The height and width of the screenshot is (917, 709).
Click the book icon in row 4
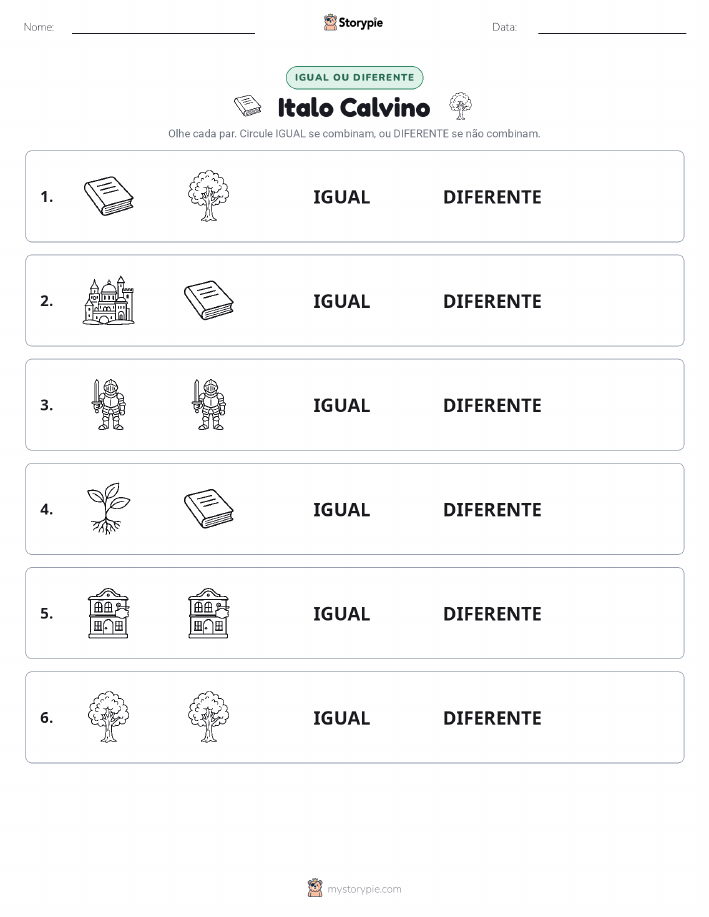click(x=209, y=508)
